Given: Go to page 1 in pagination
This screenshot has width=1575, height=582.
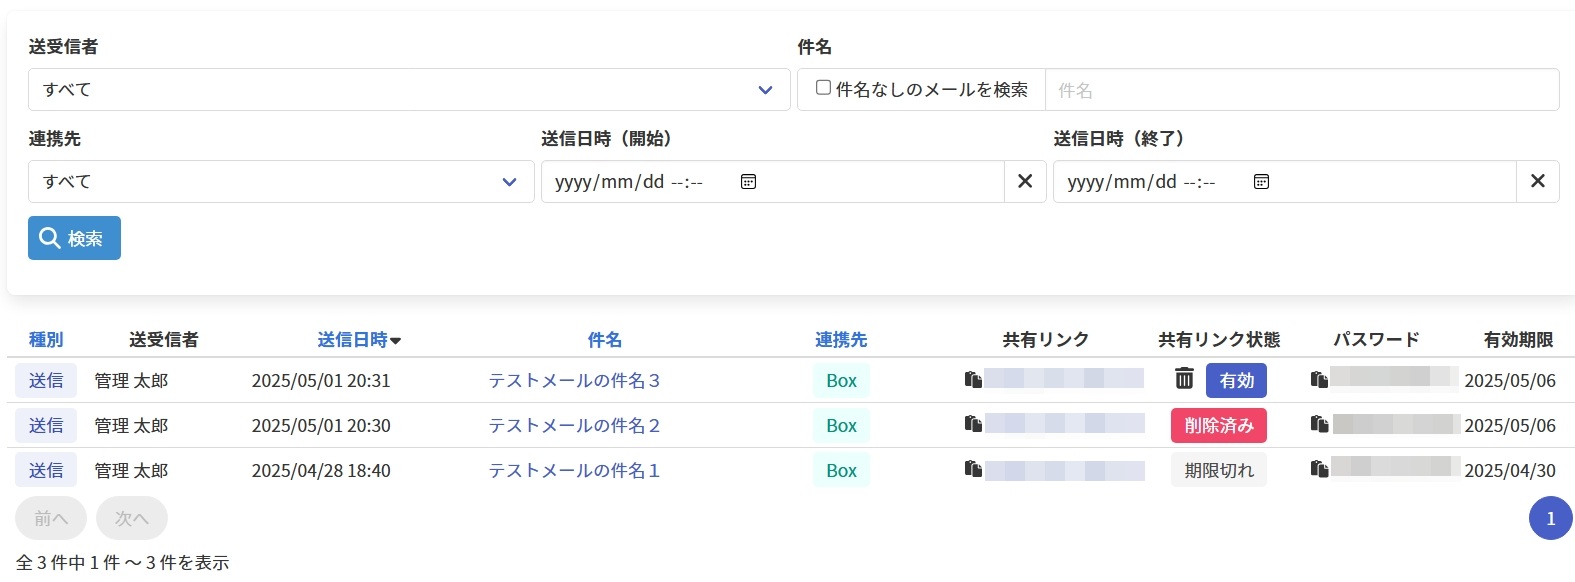Looking at the screenshot, I should [1550, 518].
